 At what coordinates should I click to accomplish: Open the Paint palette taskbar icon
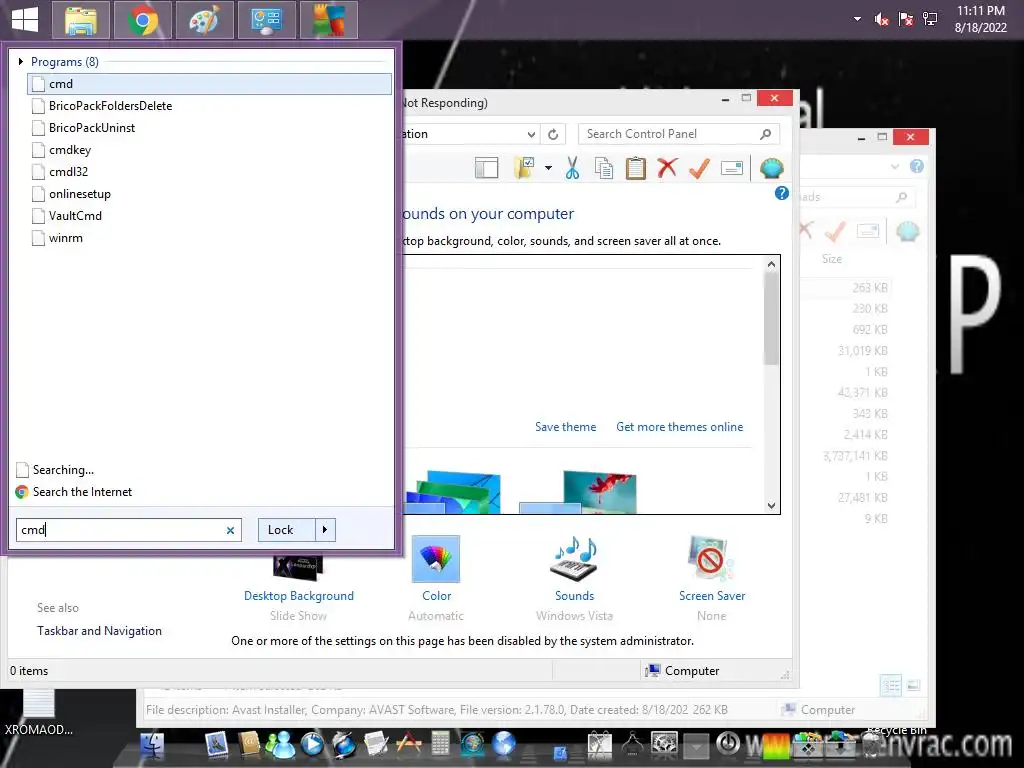tap(204, 20)
